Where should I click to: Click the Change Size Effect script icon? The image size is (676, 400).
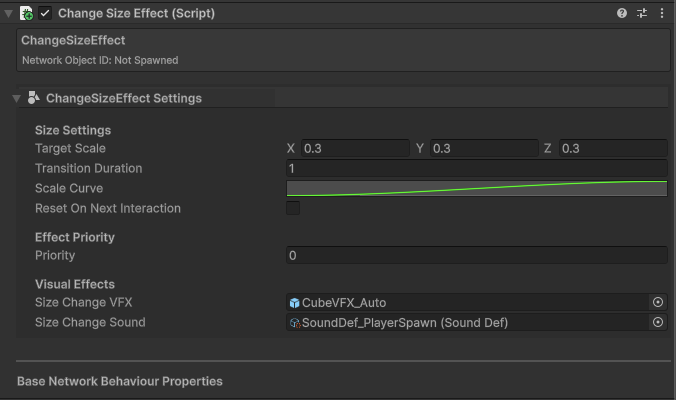pos(27,14)
